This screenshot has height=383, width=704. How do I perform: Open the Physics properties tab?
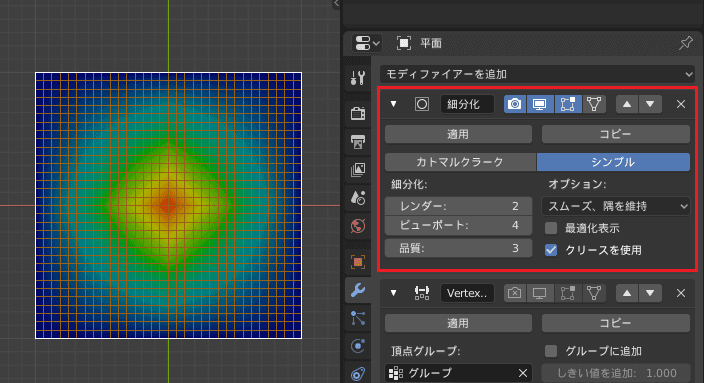(x=358, y=346)
